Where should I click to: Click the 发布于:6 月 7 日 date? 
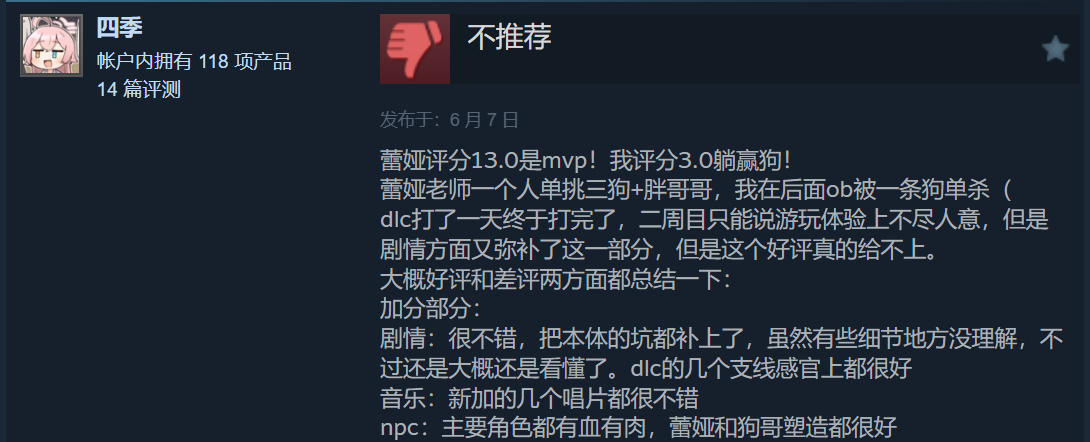449,120
